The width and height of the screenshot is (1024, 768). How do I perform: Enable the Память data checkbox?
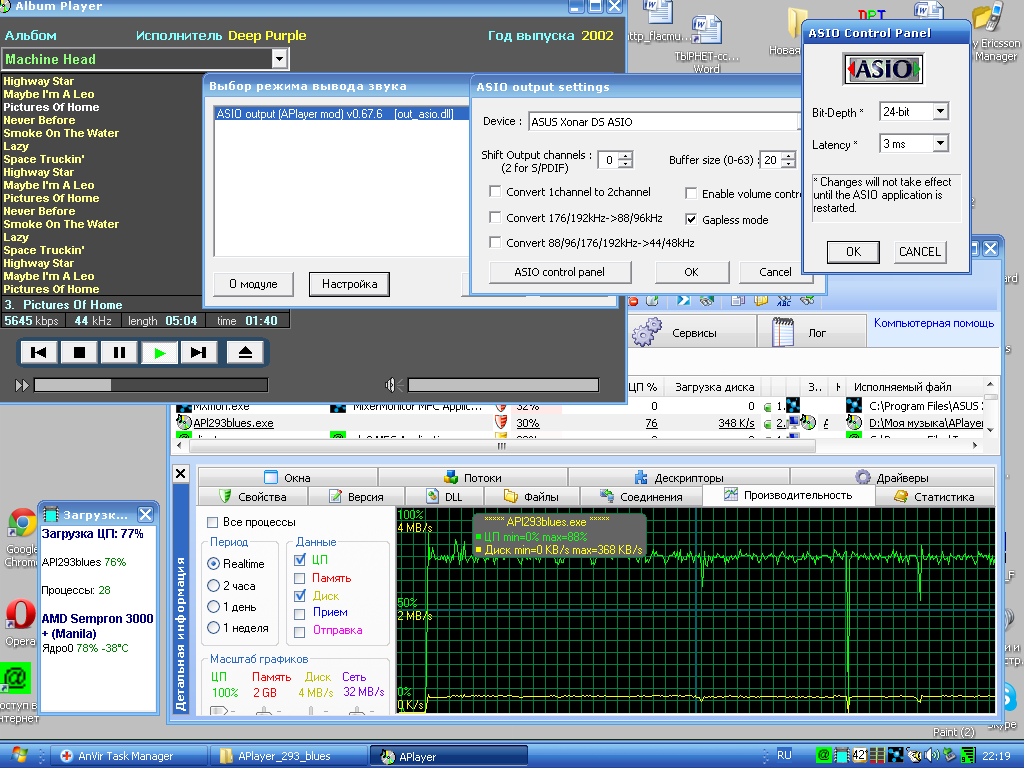coord(300,578)
